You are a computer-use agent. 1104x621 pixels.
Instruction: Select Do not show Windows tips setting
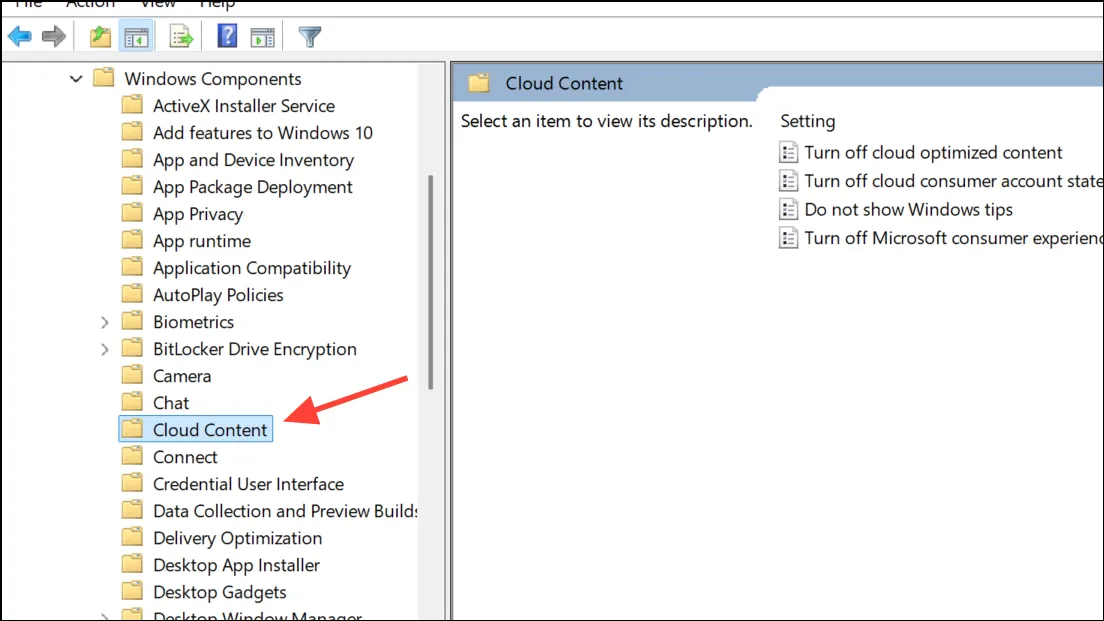coord(908,210)
